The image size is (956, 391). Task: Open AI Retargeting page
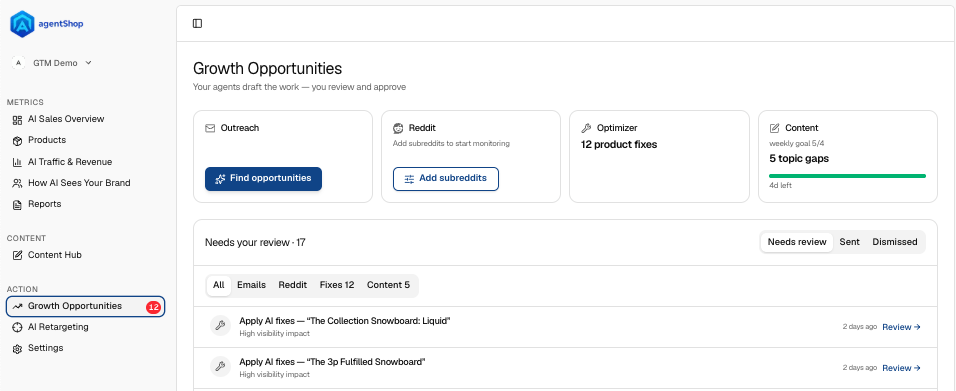58,327
